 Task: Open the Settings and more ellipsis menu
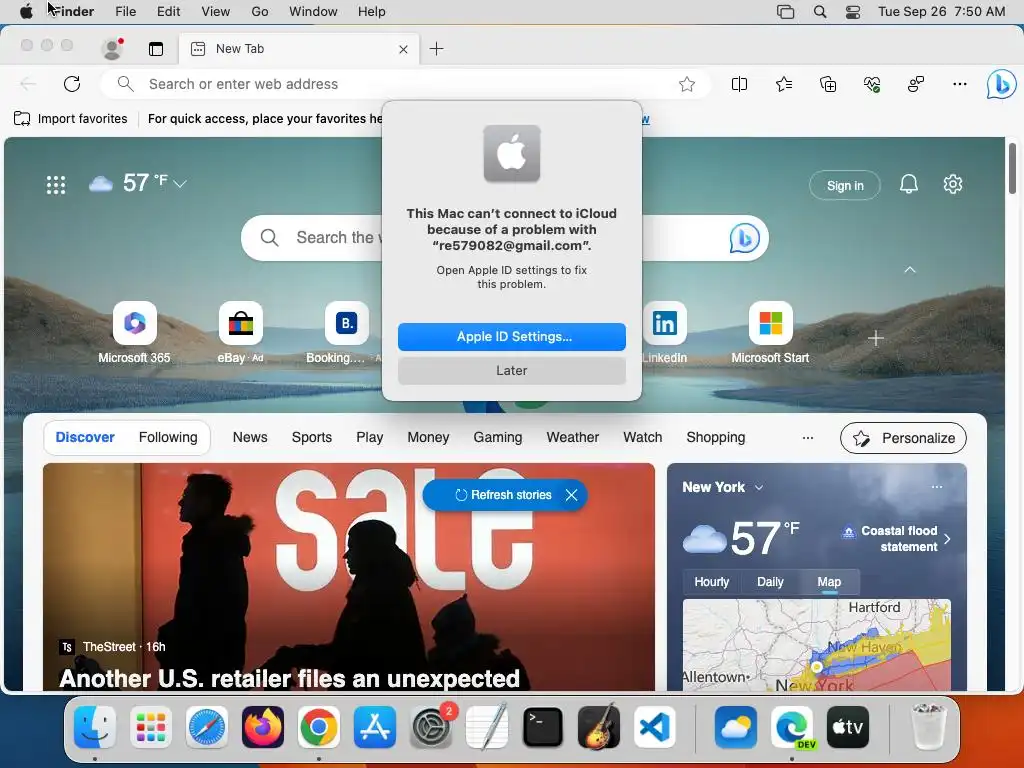959,84
